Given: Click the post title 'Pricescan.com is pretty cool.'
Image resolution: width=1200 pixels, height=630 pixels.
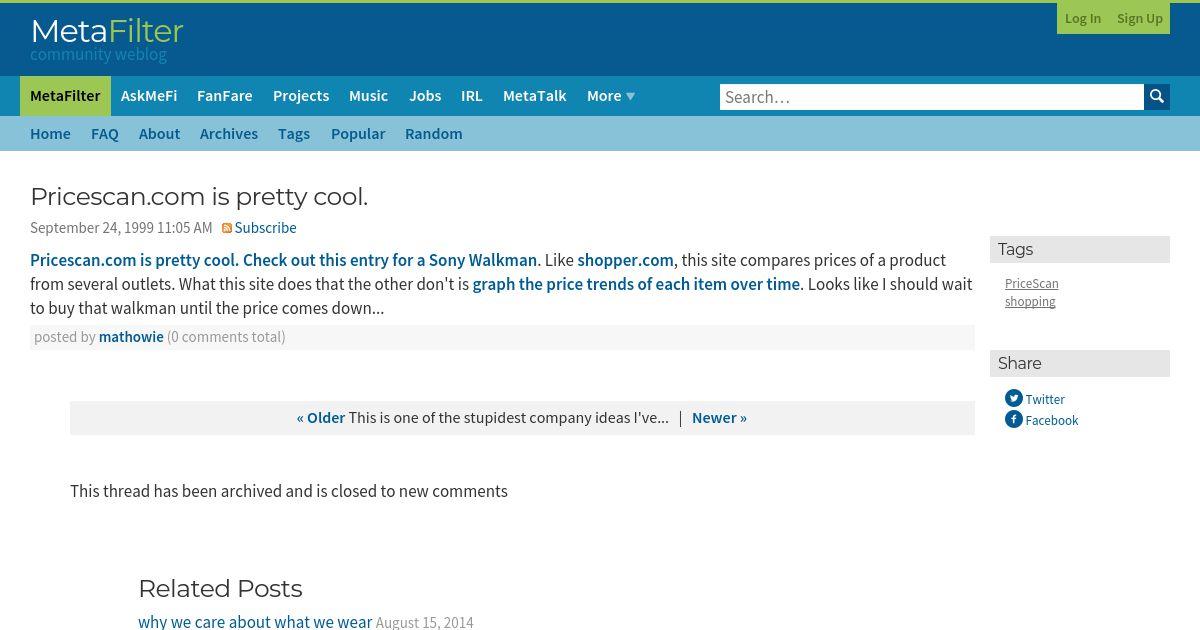Looking at the screenshot, I should pyautogui.click(x=199, y=197).
